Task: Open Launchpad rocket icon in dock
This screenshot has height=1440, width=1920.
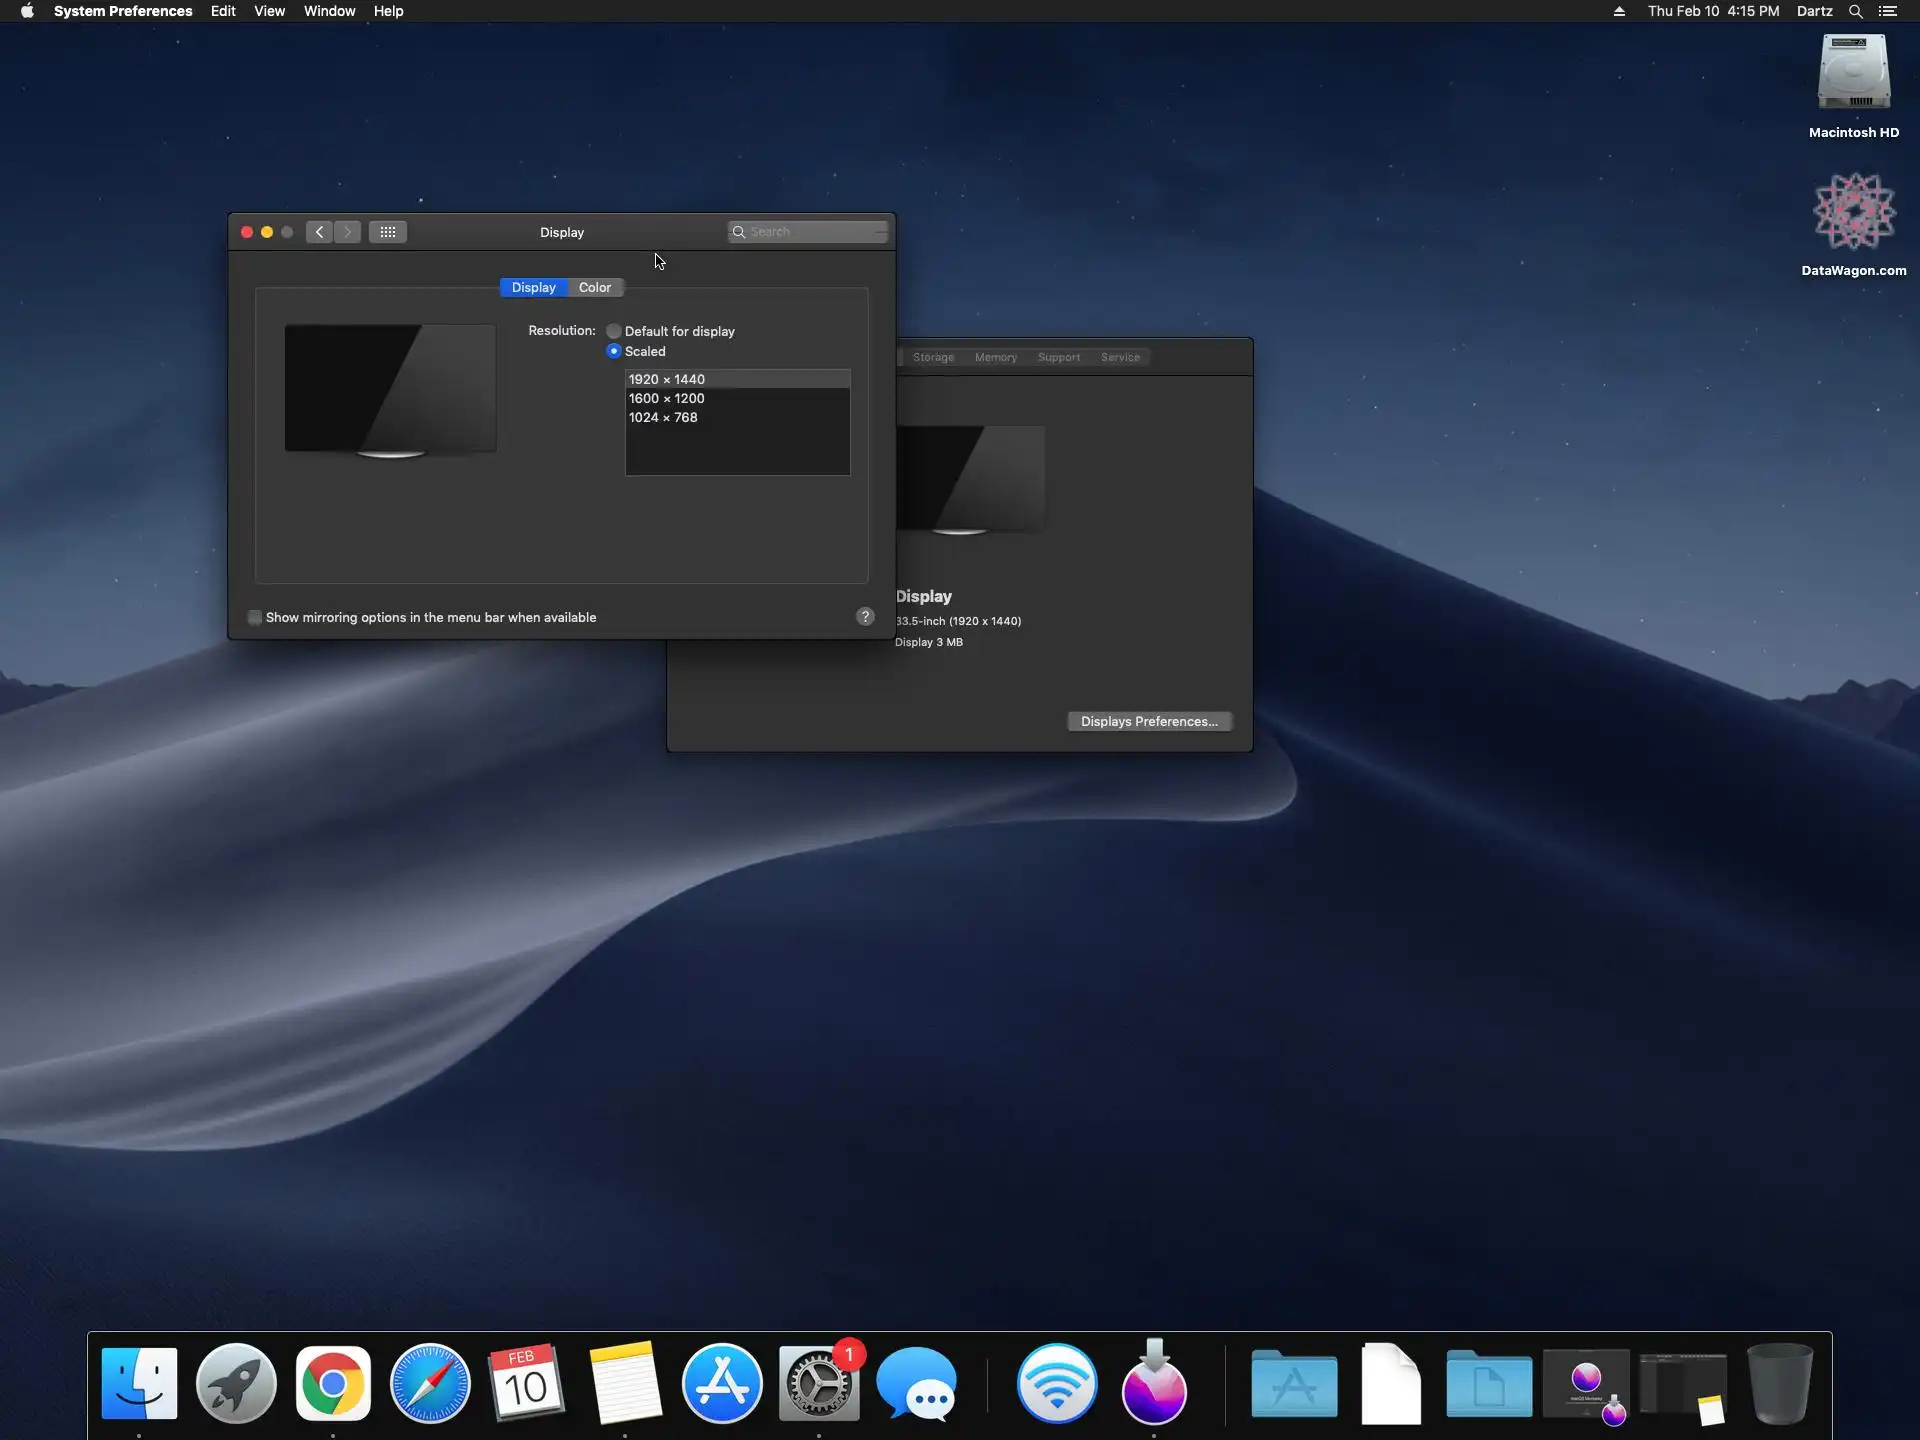Action: click(236, 1384)
